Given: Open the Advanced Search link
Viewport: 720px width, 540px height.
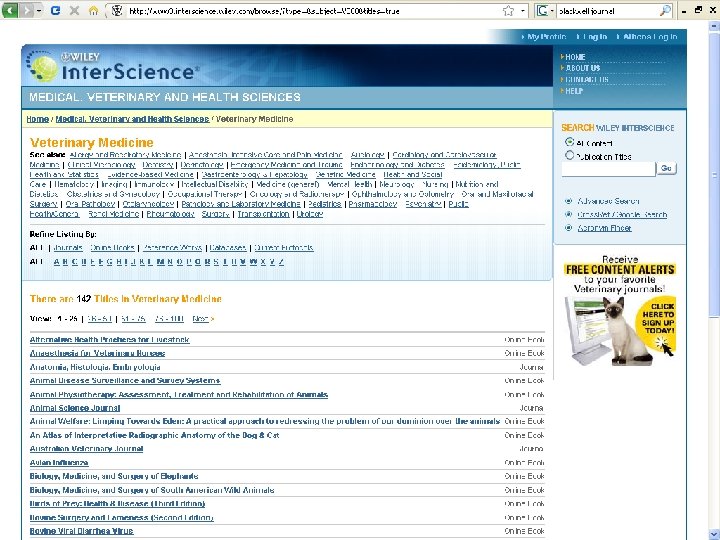Looking at the screenshot, I should [608, 201].
